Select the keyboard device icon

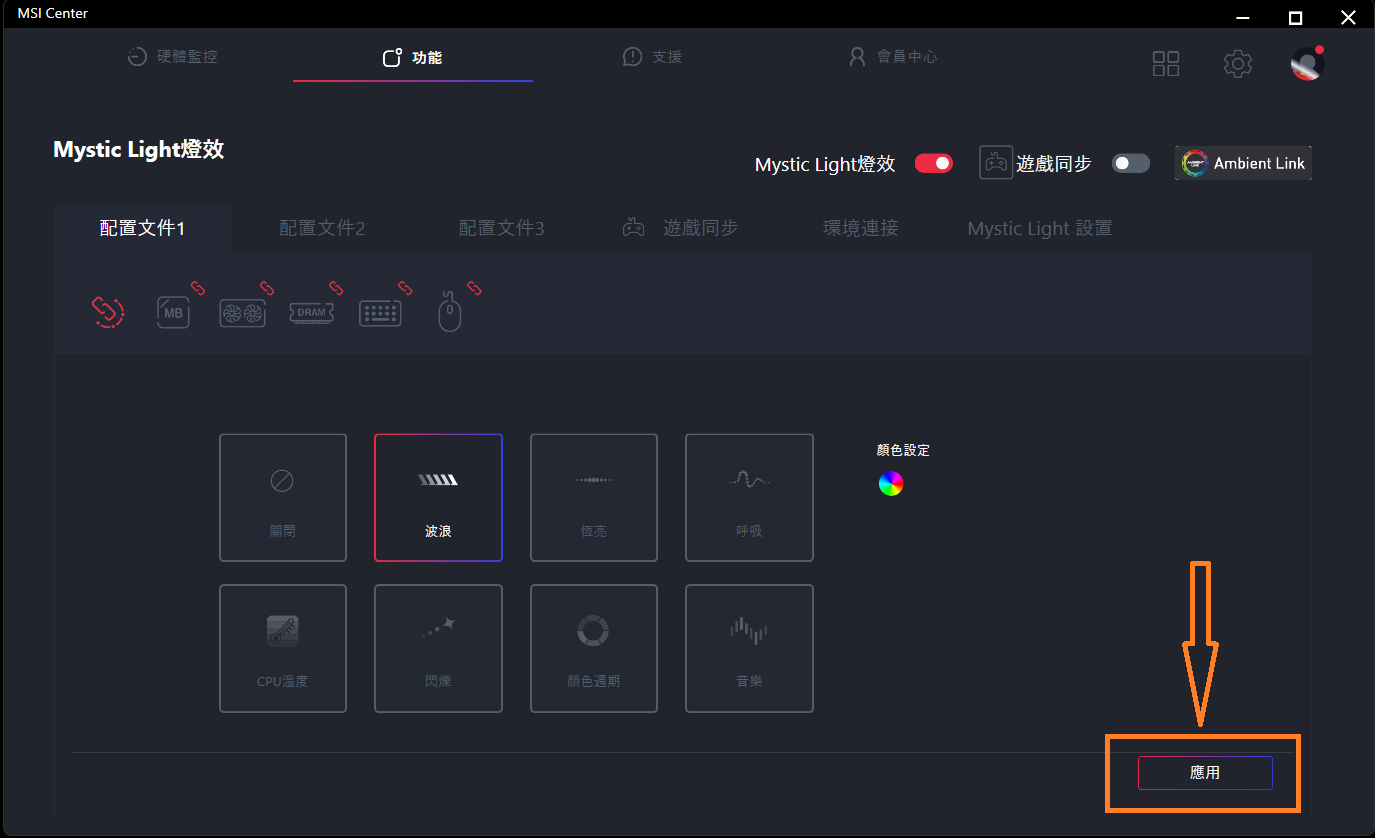pyautogui.click(x=380, y=313)
